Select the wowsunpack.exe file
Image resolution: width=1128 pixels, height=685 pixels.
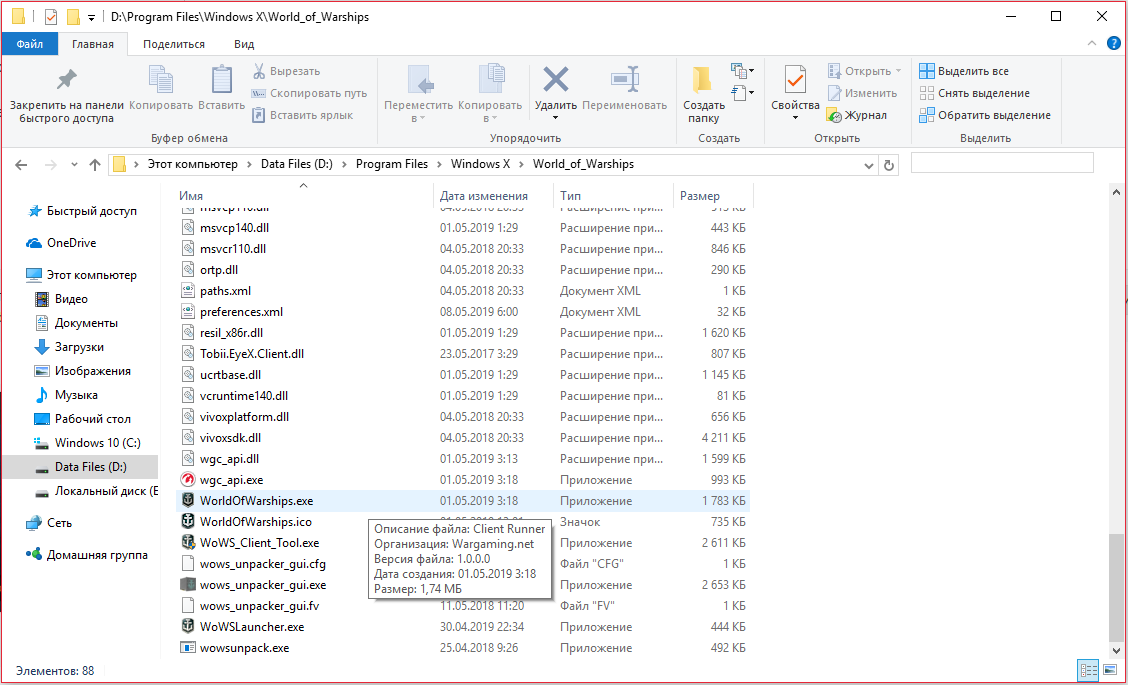click(x=463, y=648)
